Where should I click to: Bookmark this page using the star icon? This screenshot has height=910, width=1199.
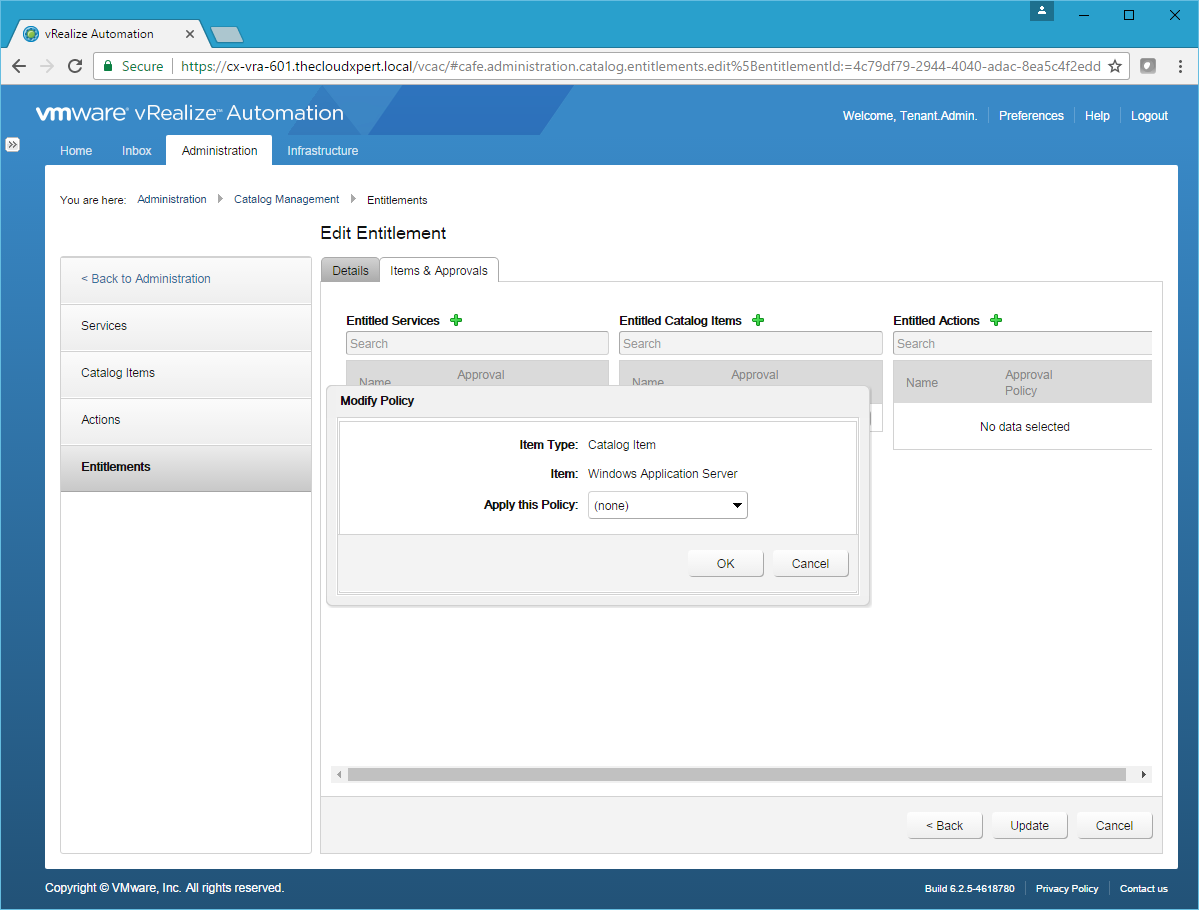1115,66
